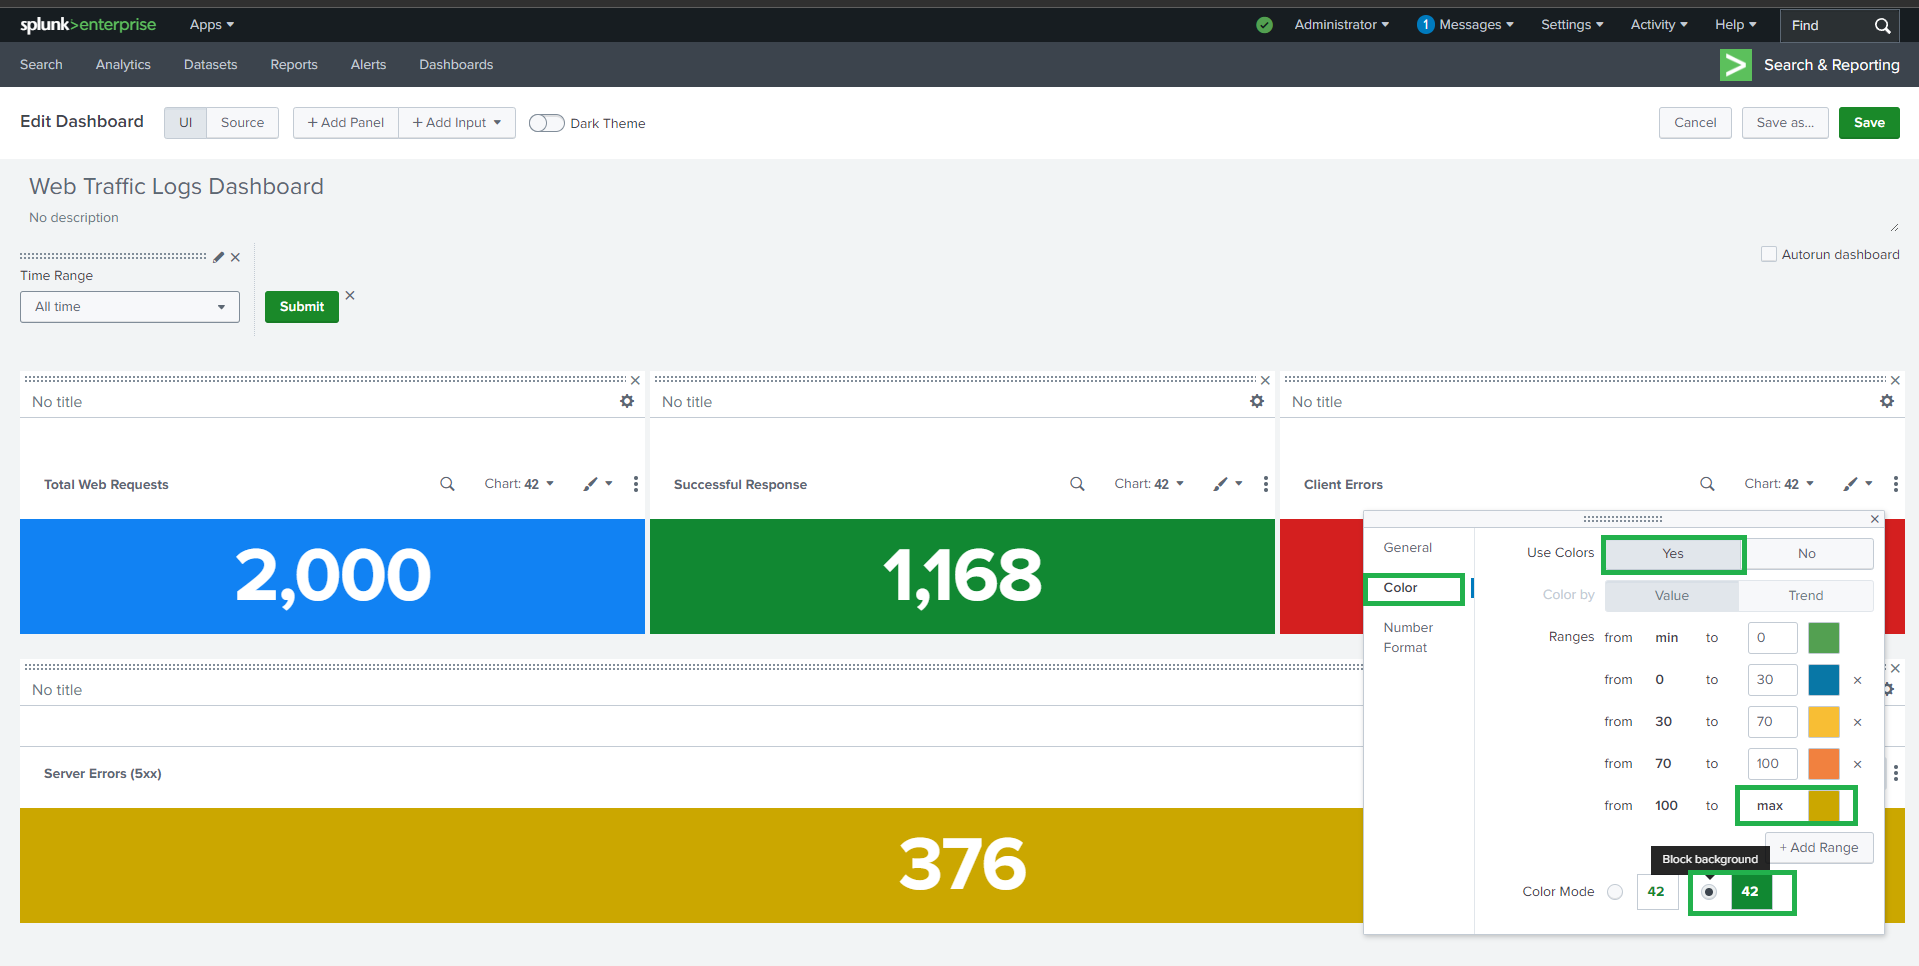Expand the Settings menu
This screenshot has height=966, width=1919.
tap(1572, 25)
